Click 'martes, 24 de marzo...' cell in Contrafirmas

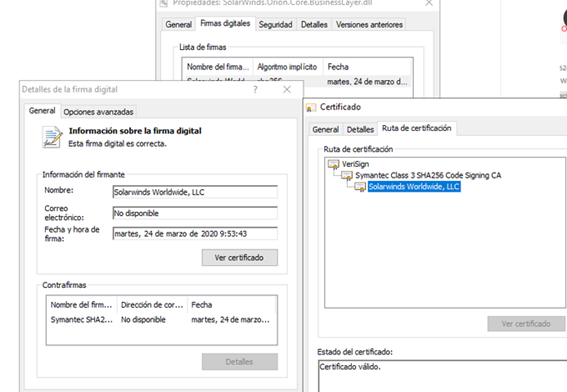point(230,320)
